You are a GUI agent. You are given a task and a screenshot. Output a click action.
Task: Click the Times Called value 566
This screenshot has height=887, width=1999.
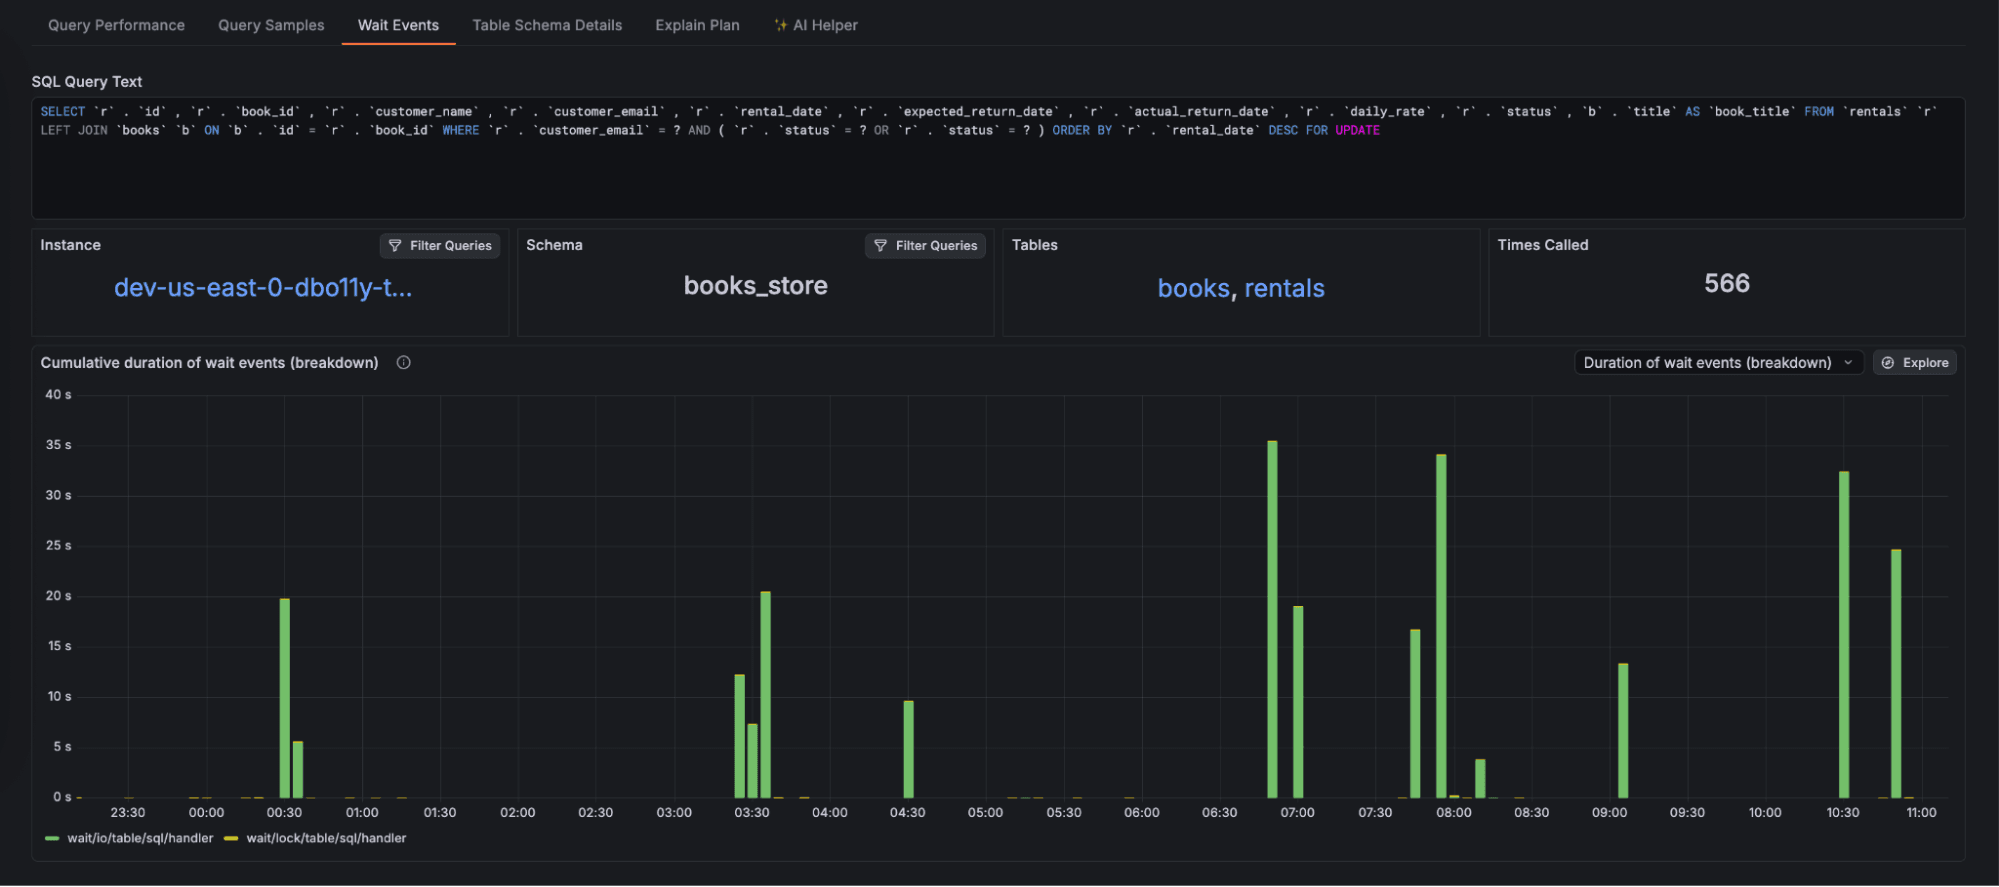pos(1727,284)
